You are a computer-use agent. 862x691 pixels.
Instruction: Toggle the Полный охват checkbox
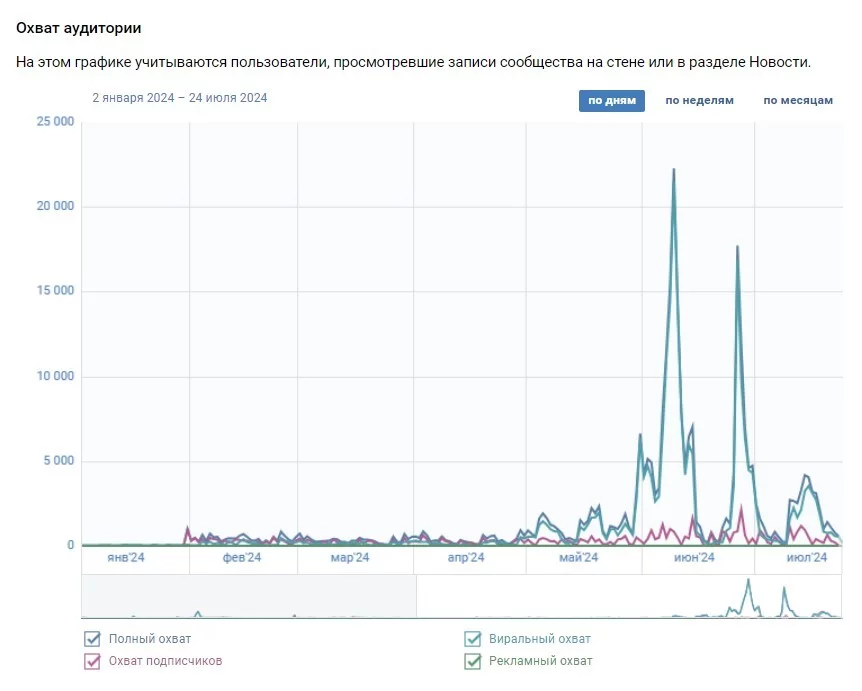click(x=93, y=639)
